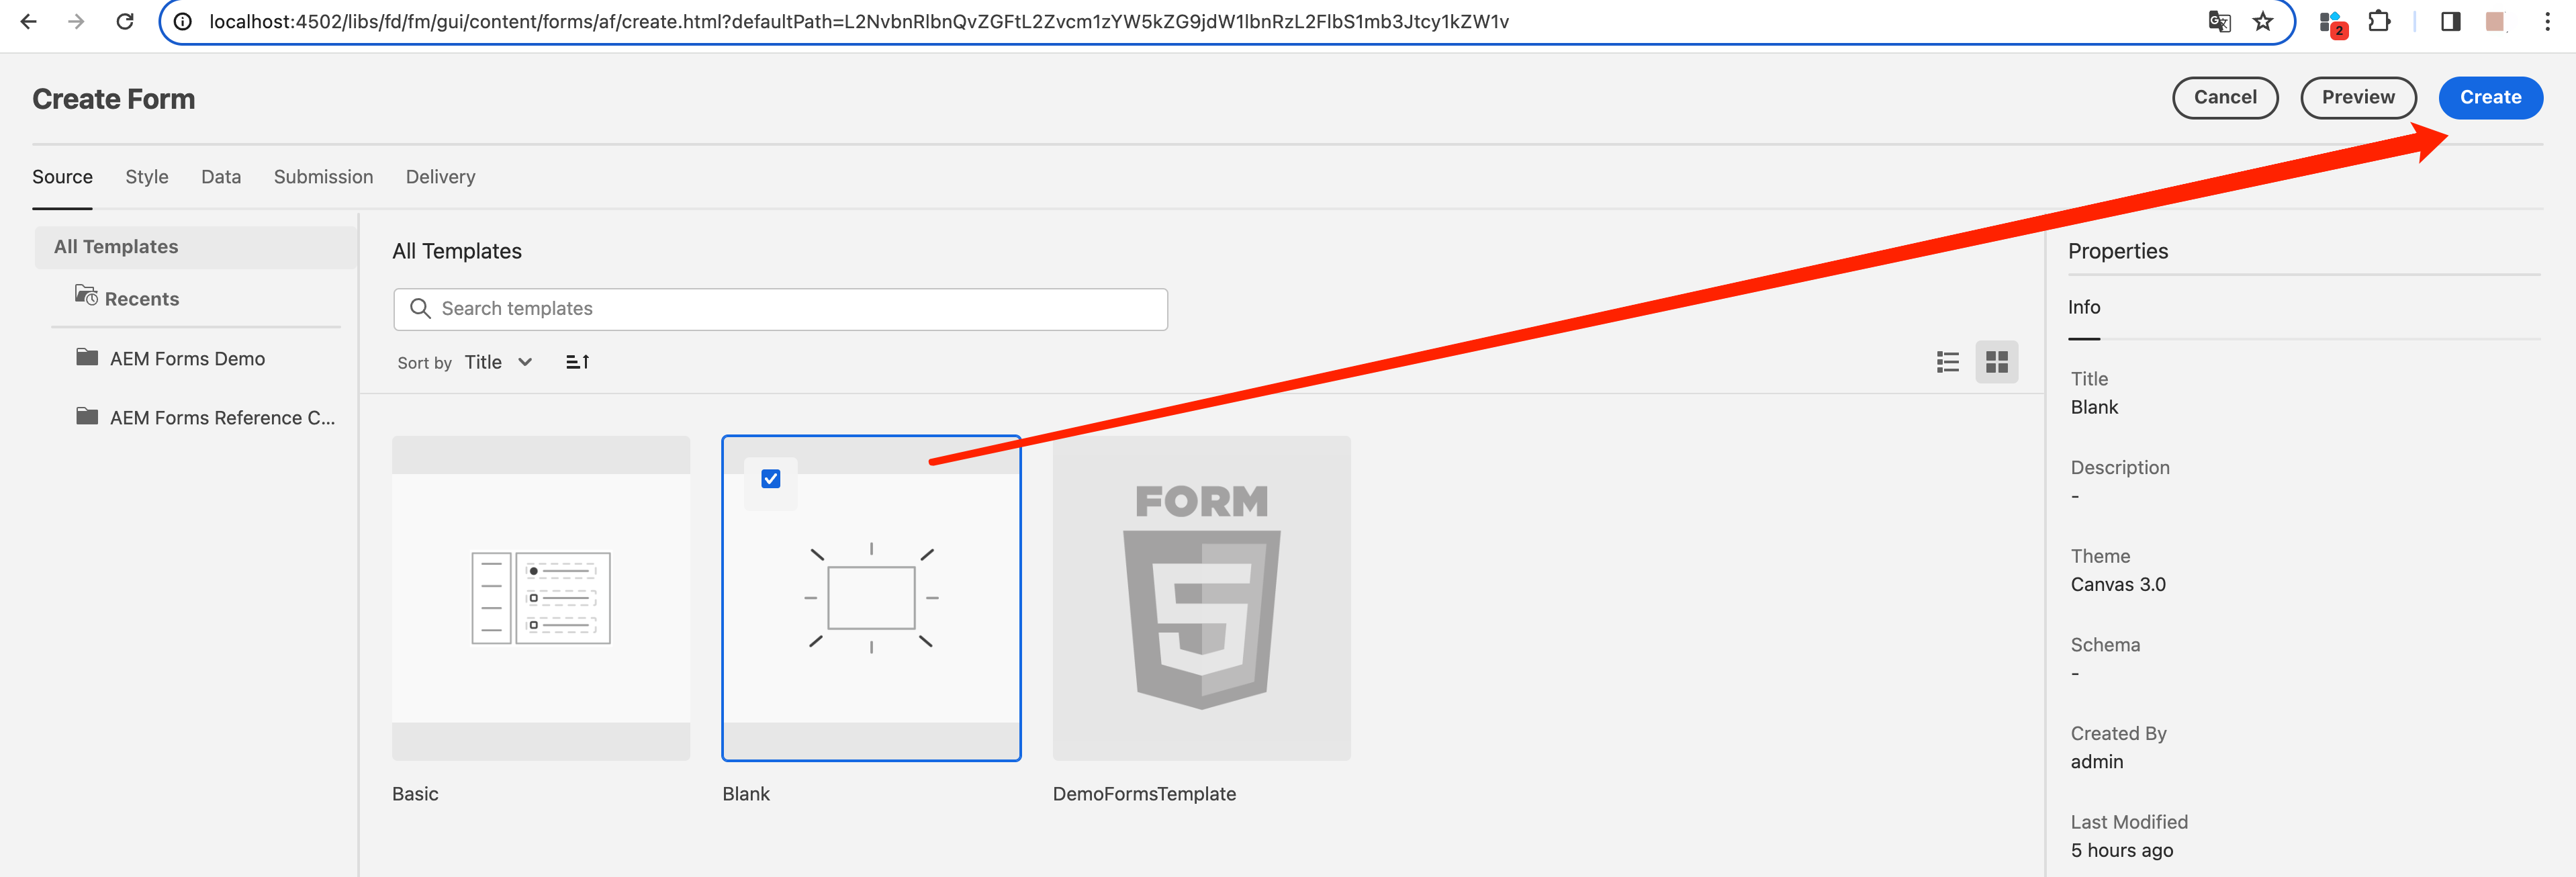2576x877 pixels.
Task: Open the Sort by Title dropdown
Action: click(499, 362)
